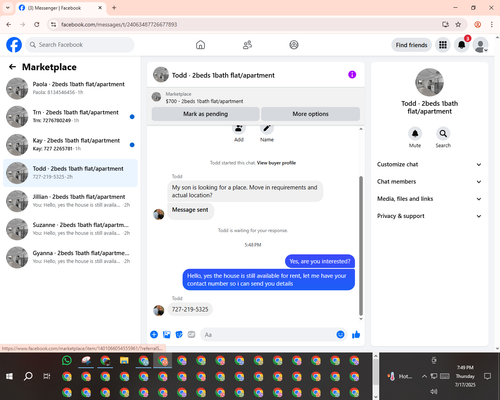Bookmark this page with star icon
Screen dimensions: 500x400
458,24
